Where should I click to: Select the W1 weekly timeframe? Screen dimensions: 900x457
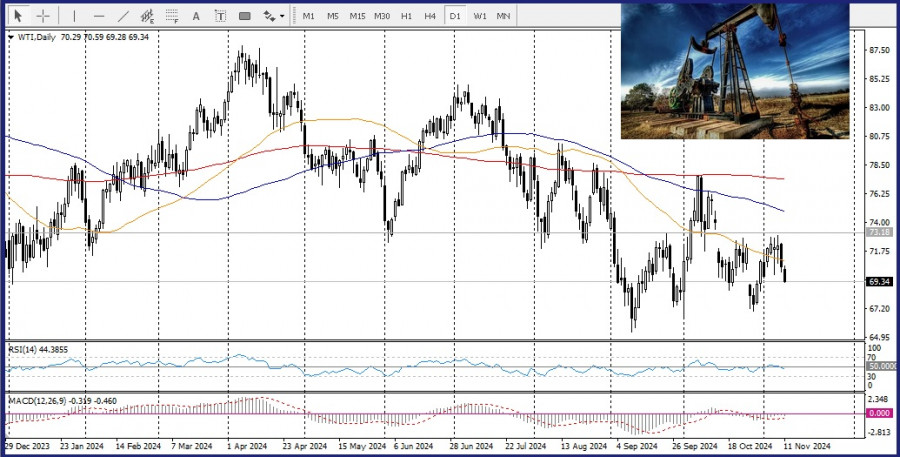pos(480,16)
